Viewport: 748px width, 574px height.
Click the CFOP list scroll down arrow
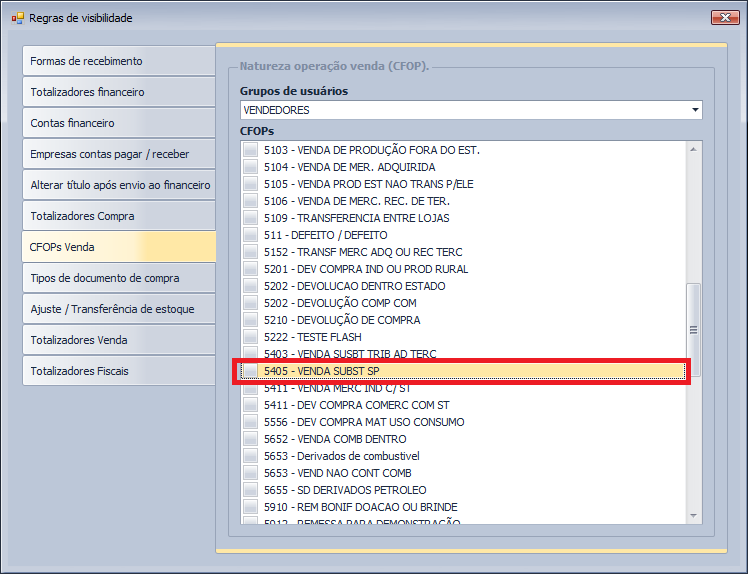(694, 516)
